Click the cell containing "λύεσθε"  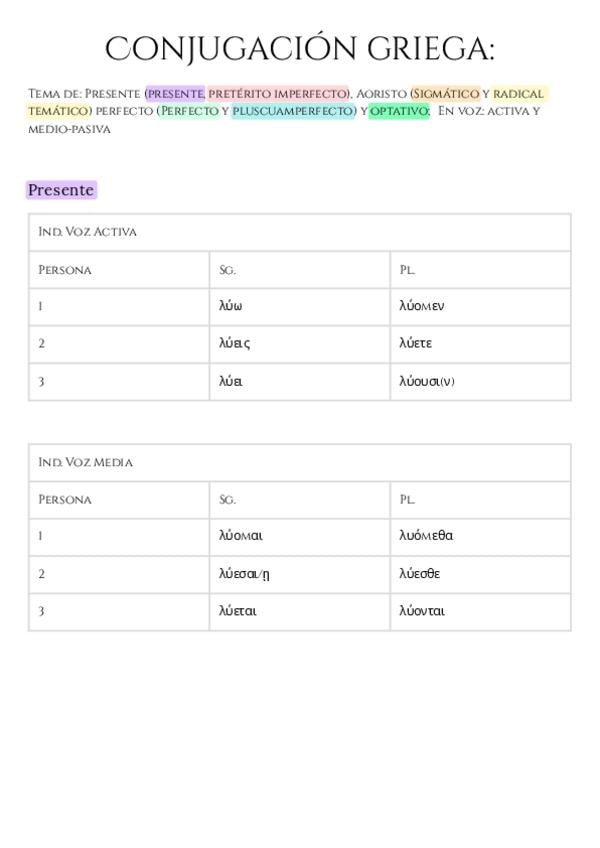click(420, 574)
